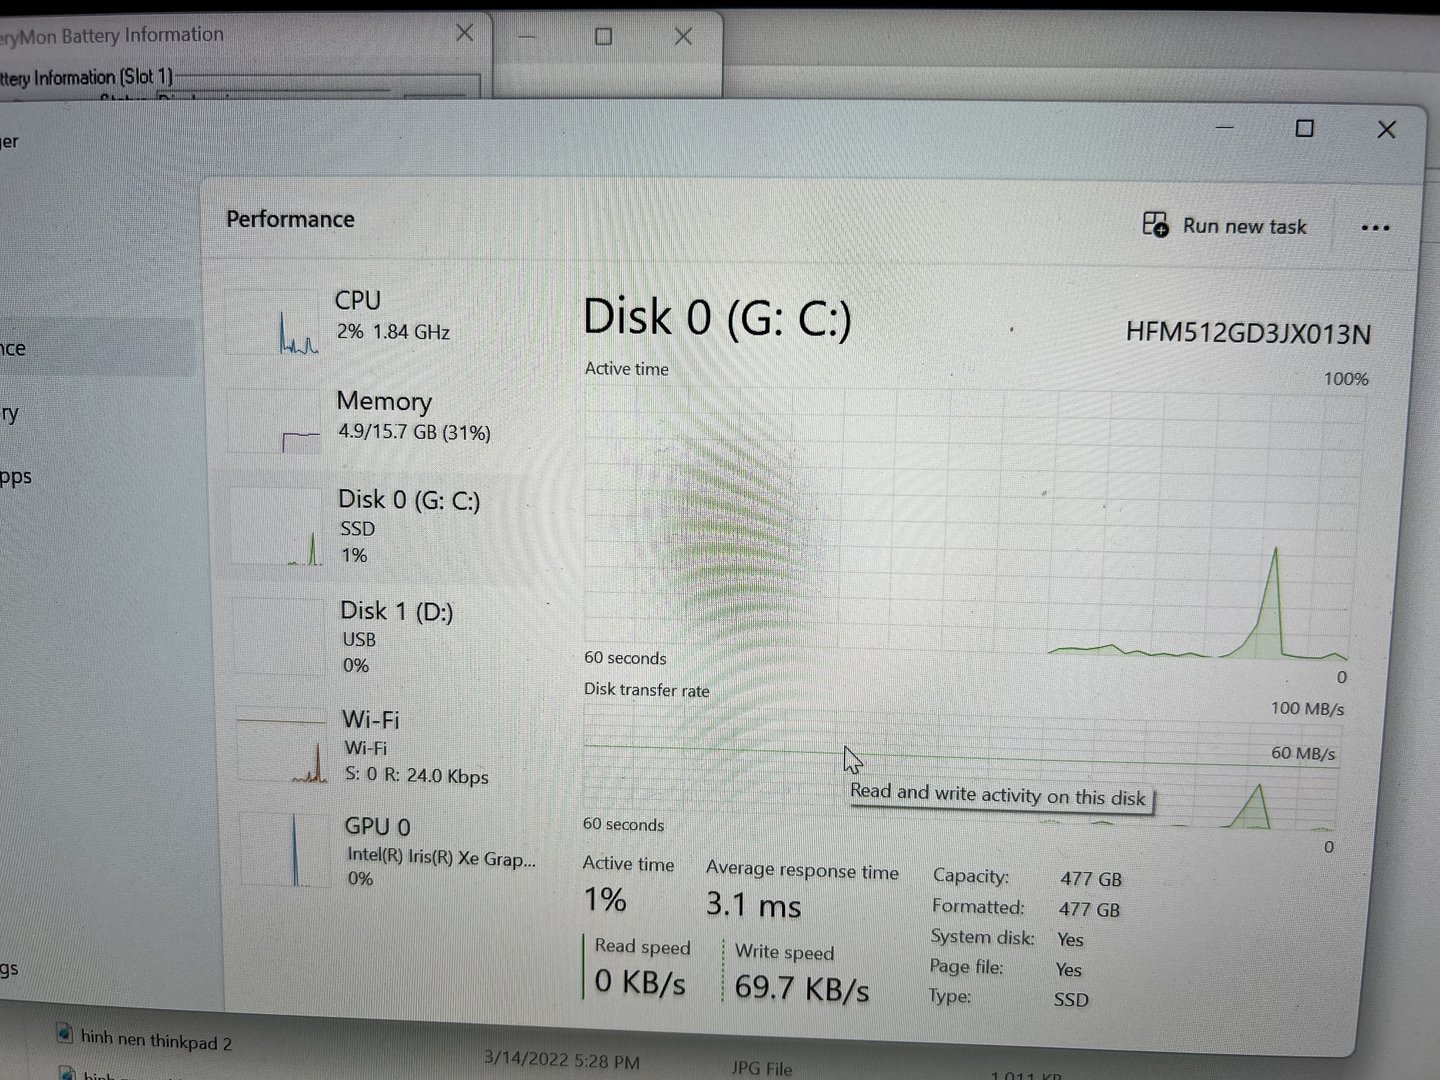Close the Task Manager window
The height and width of the screenshot is (1080, 1440).
1386,130
